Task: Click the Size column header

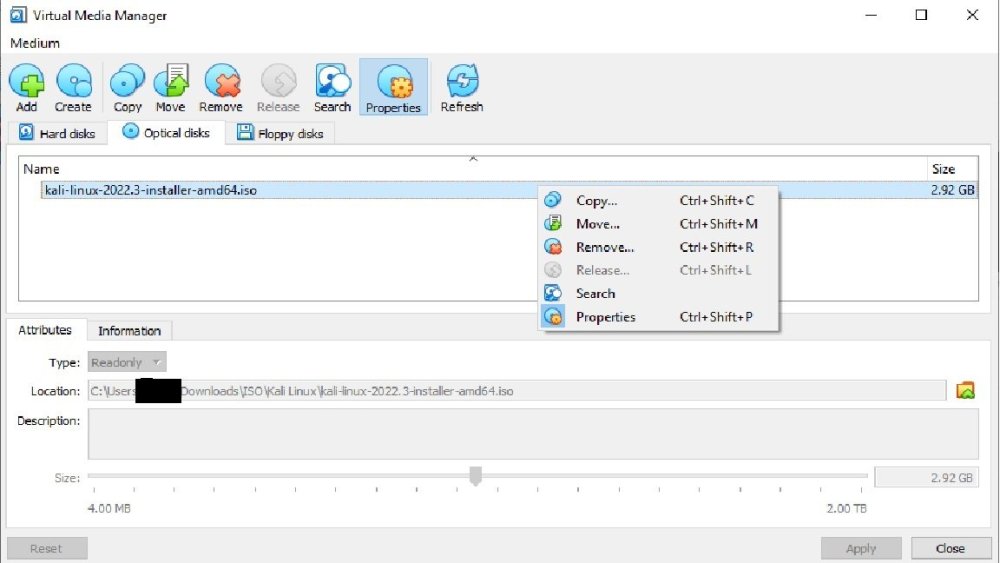Action: [x=952, y=169]
